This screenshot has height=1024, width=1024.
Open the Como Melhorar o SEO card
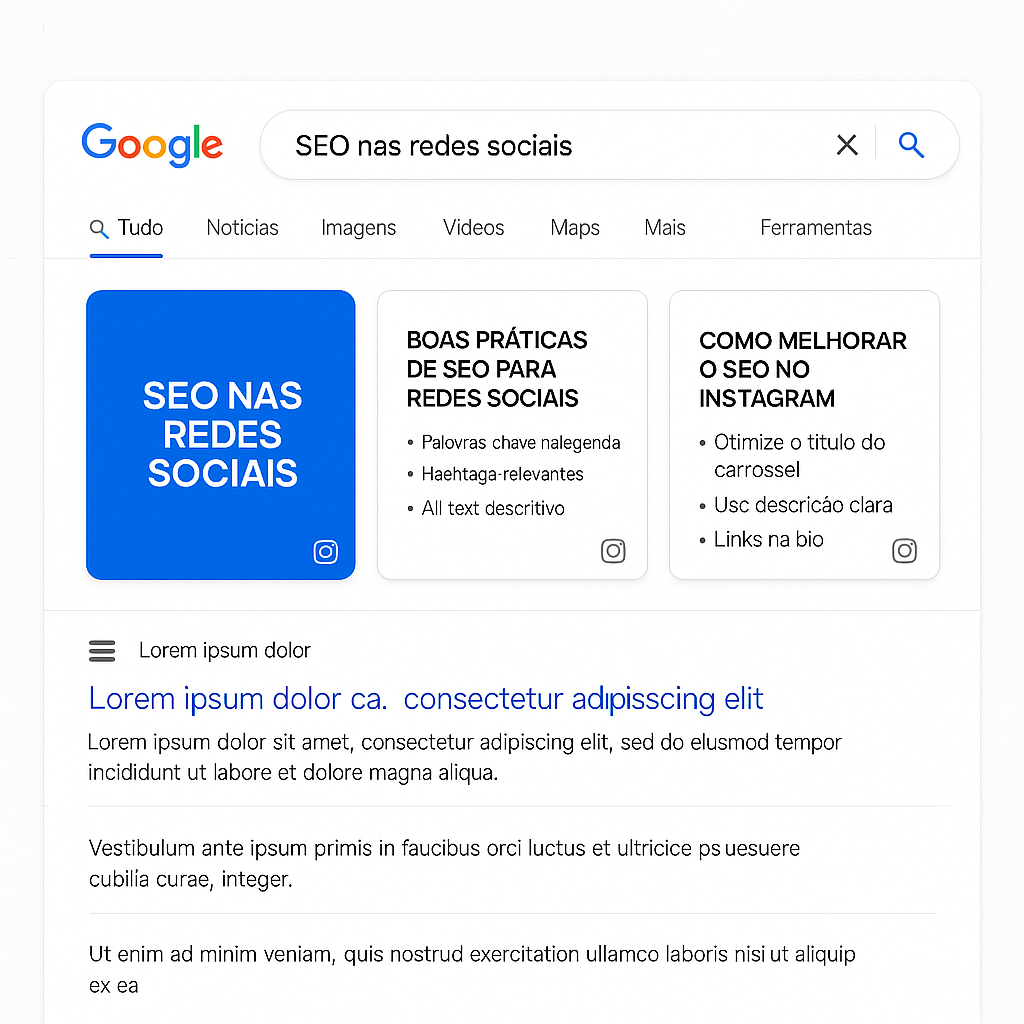[x=805, y=435]
